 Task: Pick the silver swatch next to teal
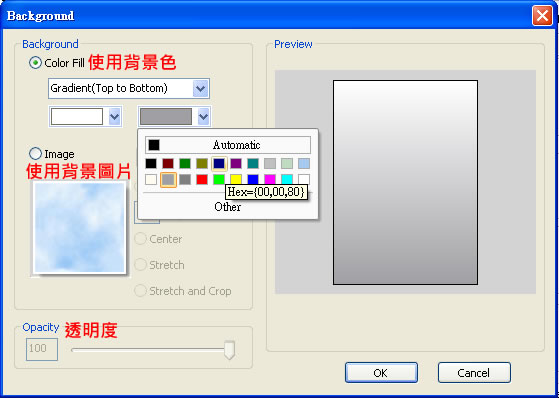click(270, 164)
